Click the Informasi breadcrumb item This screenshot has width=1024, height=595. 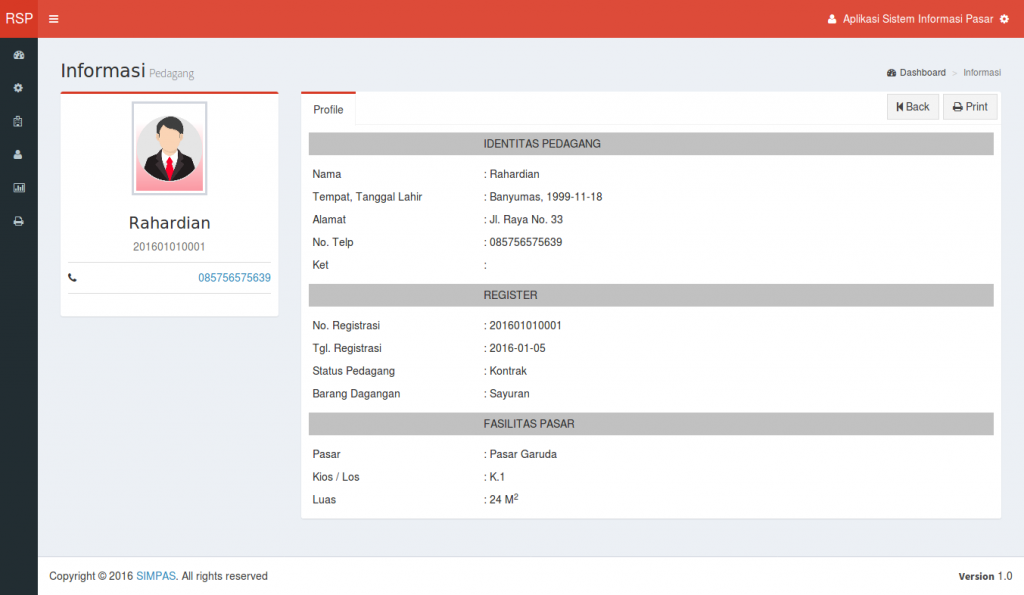click(982, 73)
